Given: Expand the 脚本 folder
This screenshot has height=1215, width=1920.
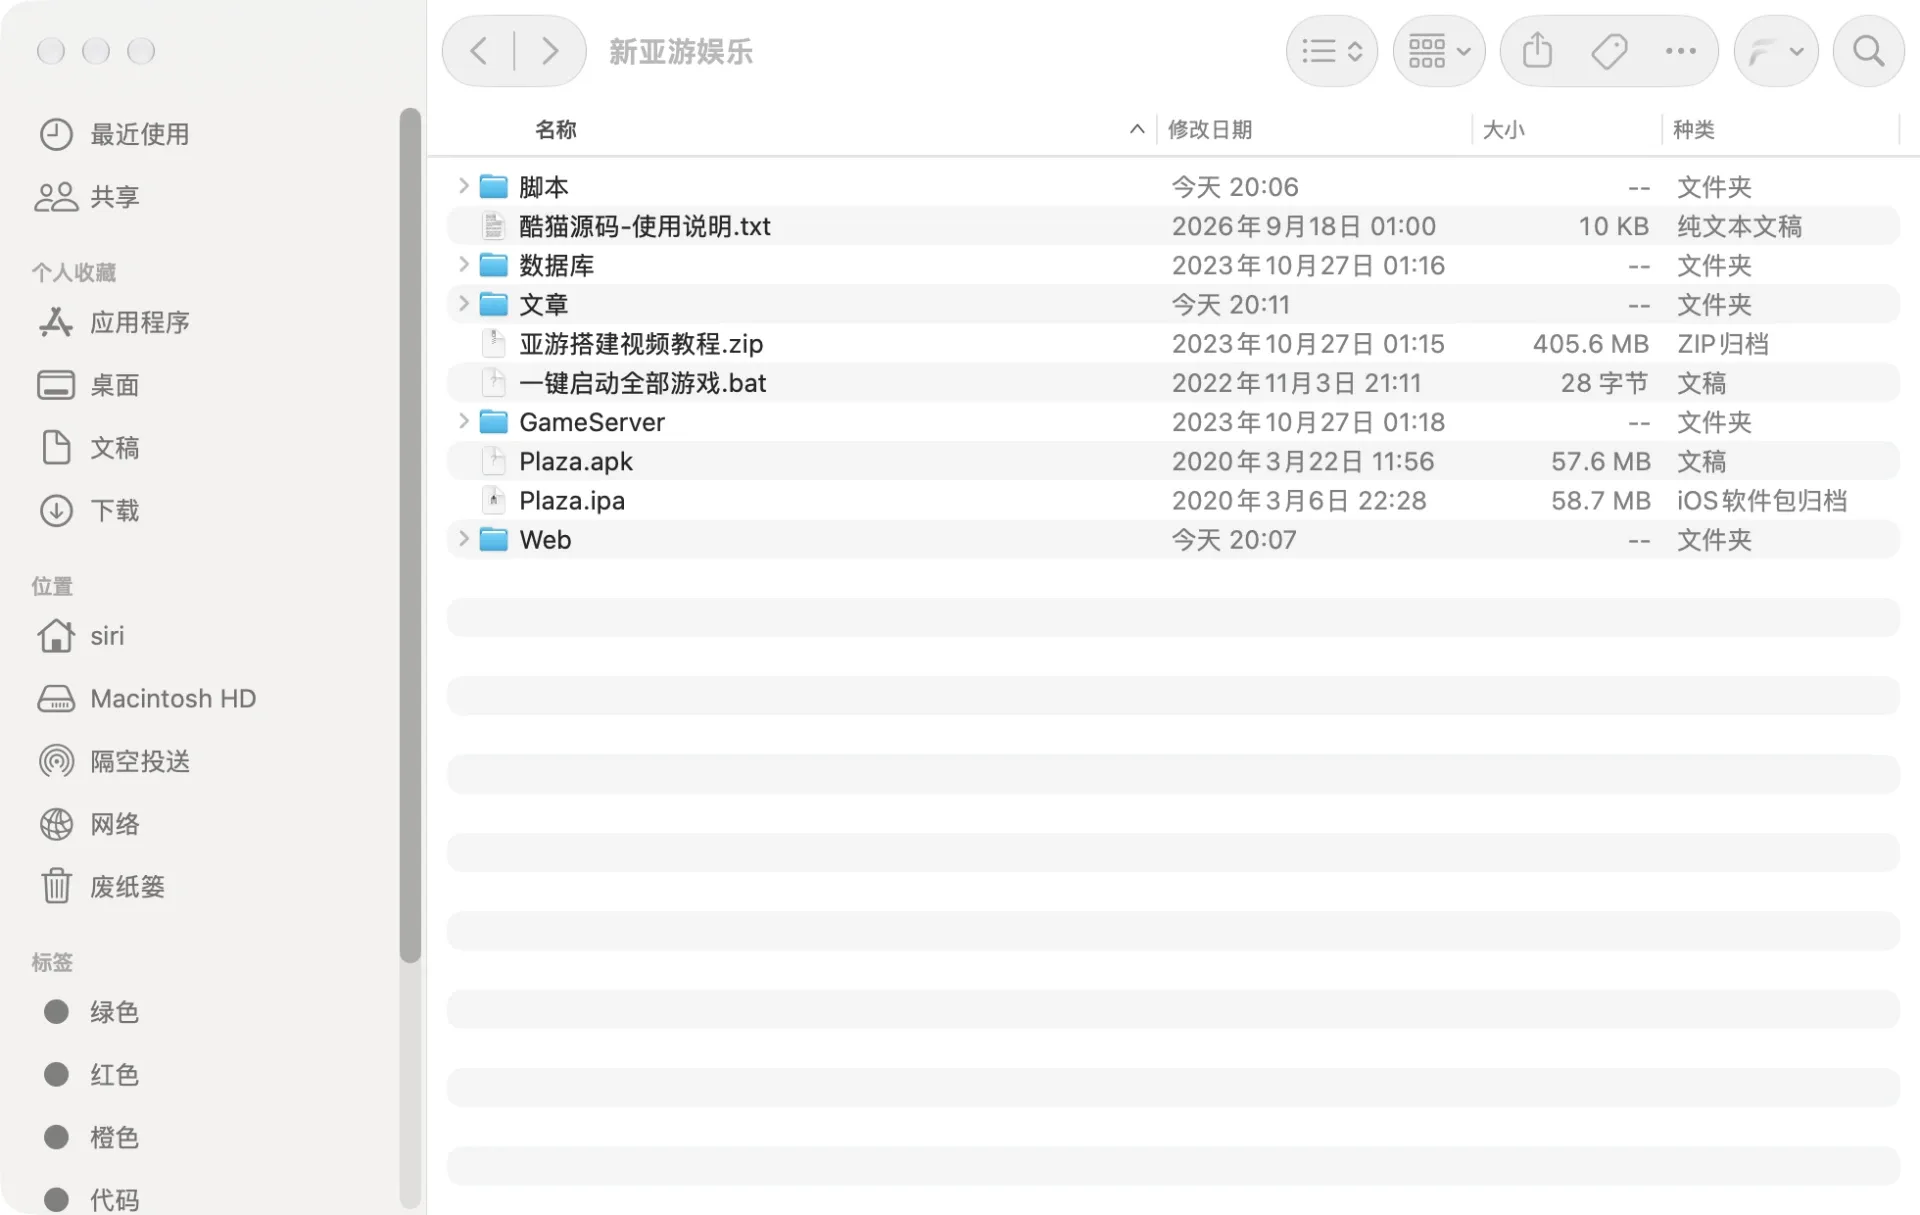Looking at the screenshot, I should (x=463, y=186).
